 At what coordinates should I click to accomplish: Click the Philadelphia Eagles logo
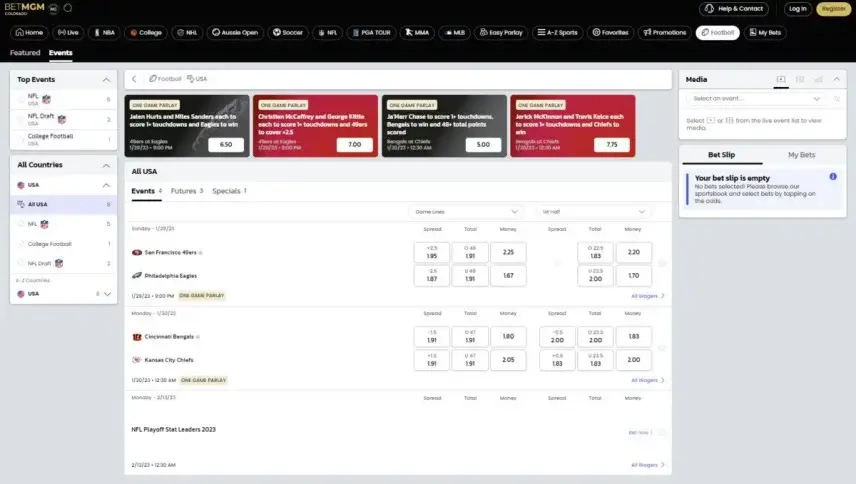coord(137,276)
